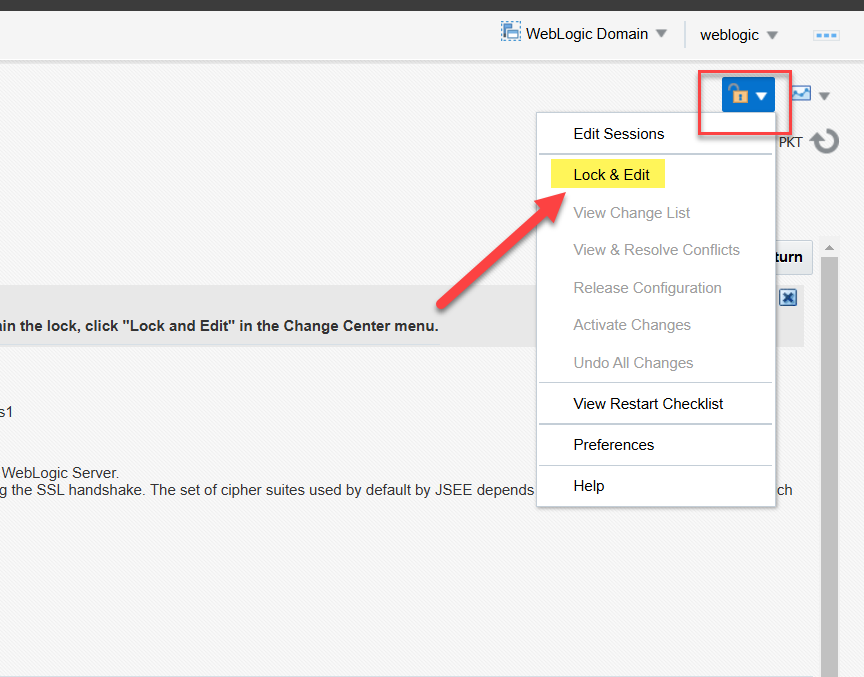This screenshot has width=864, height=677.
Task: Open Preferences from the Change Center menu
Action: [x=613, y=445]
